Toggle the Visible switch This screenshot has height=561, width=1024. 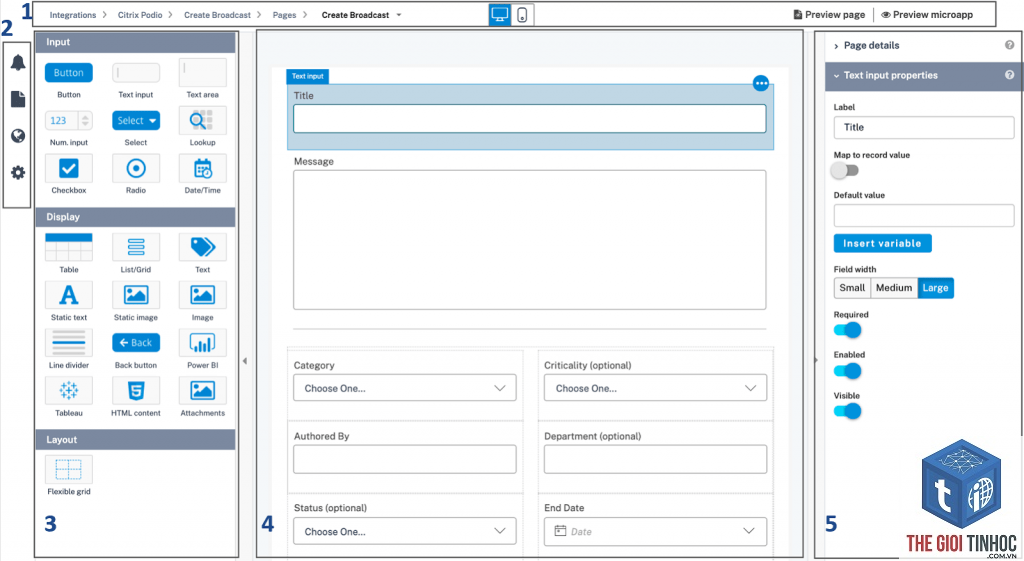coord(848,411)
